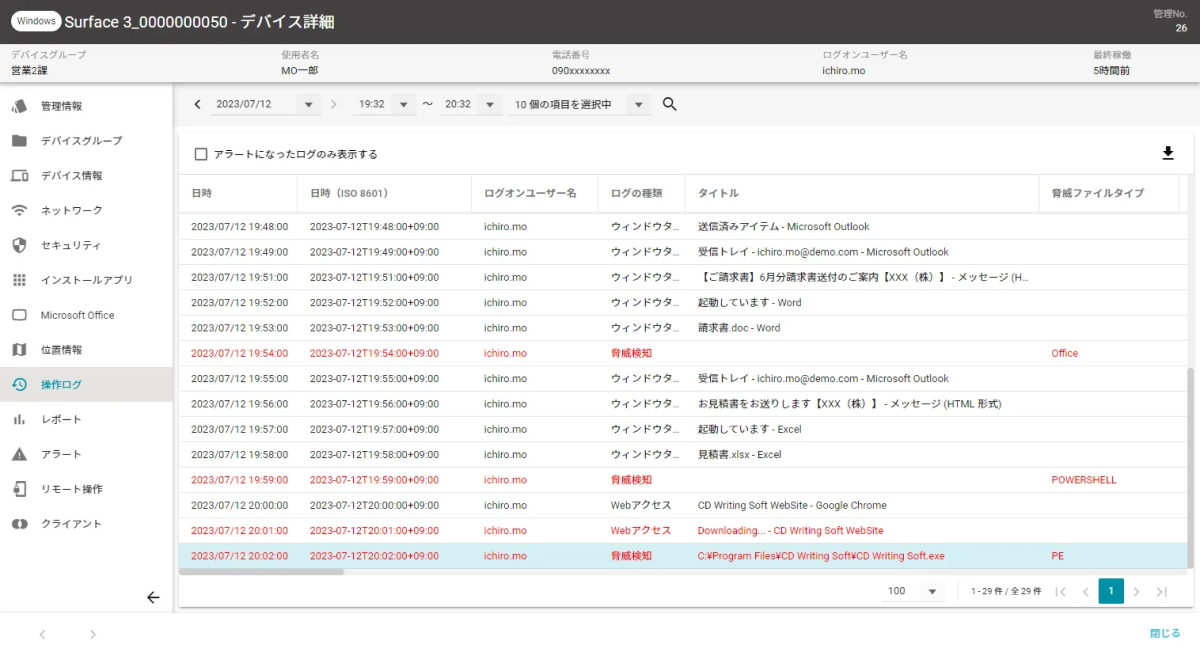The height and width of the screenshot is (650, 1200).
Task: Open the 位置情報 map icon
Action: pos(19,350)
